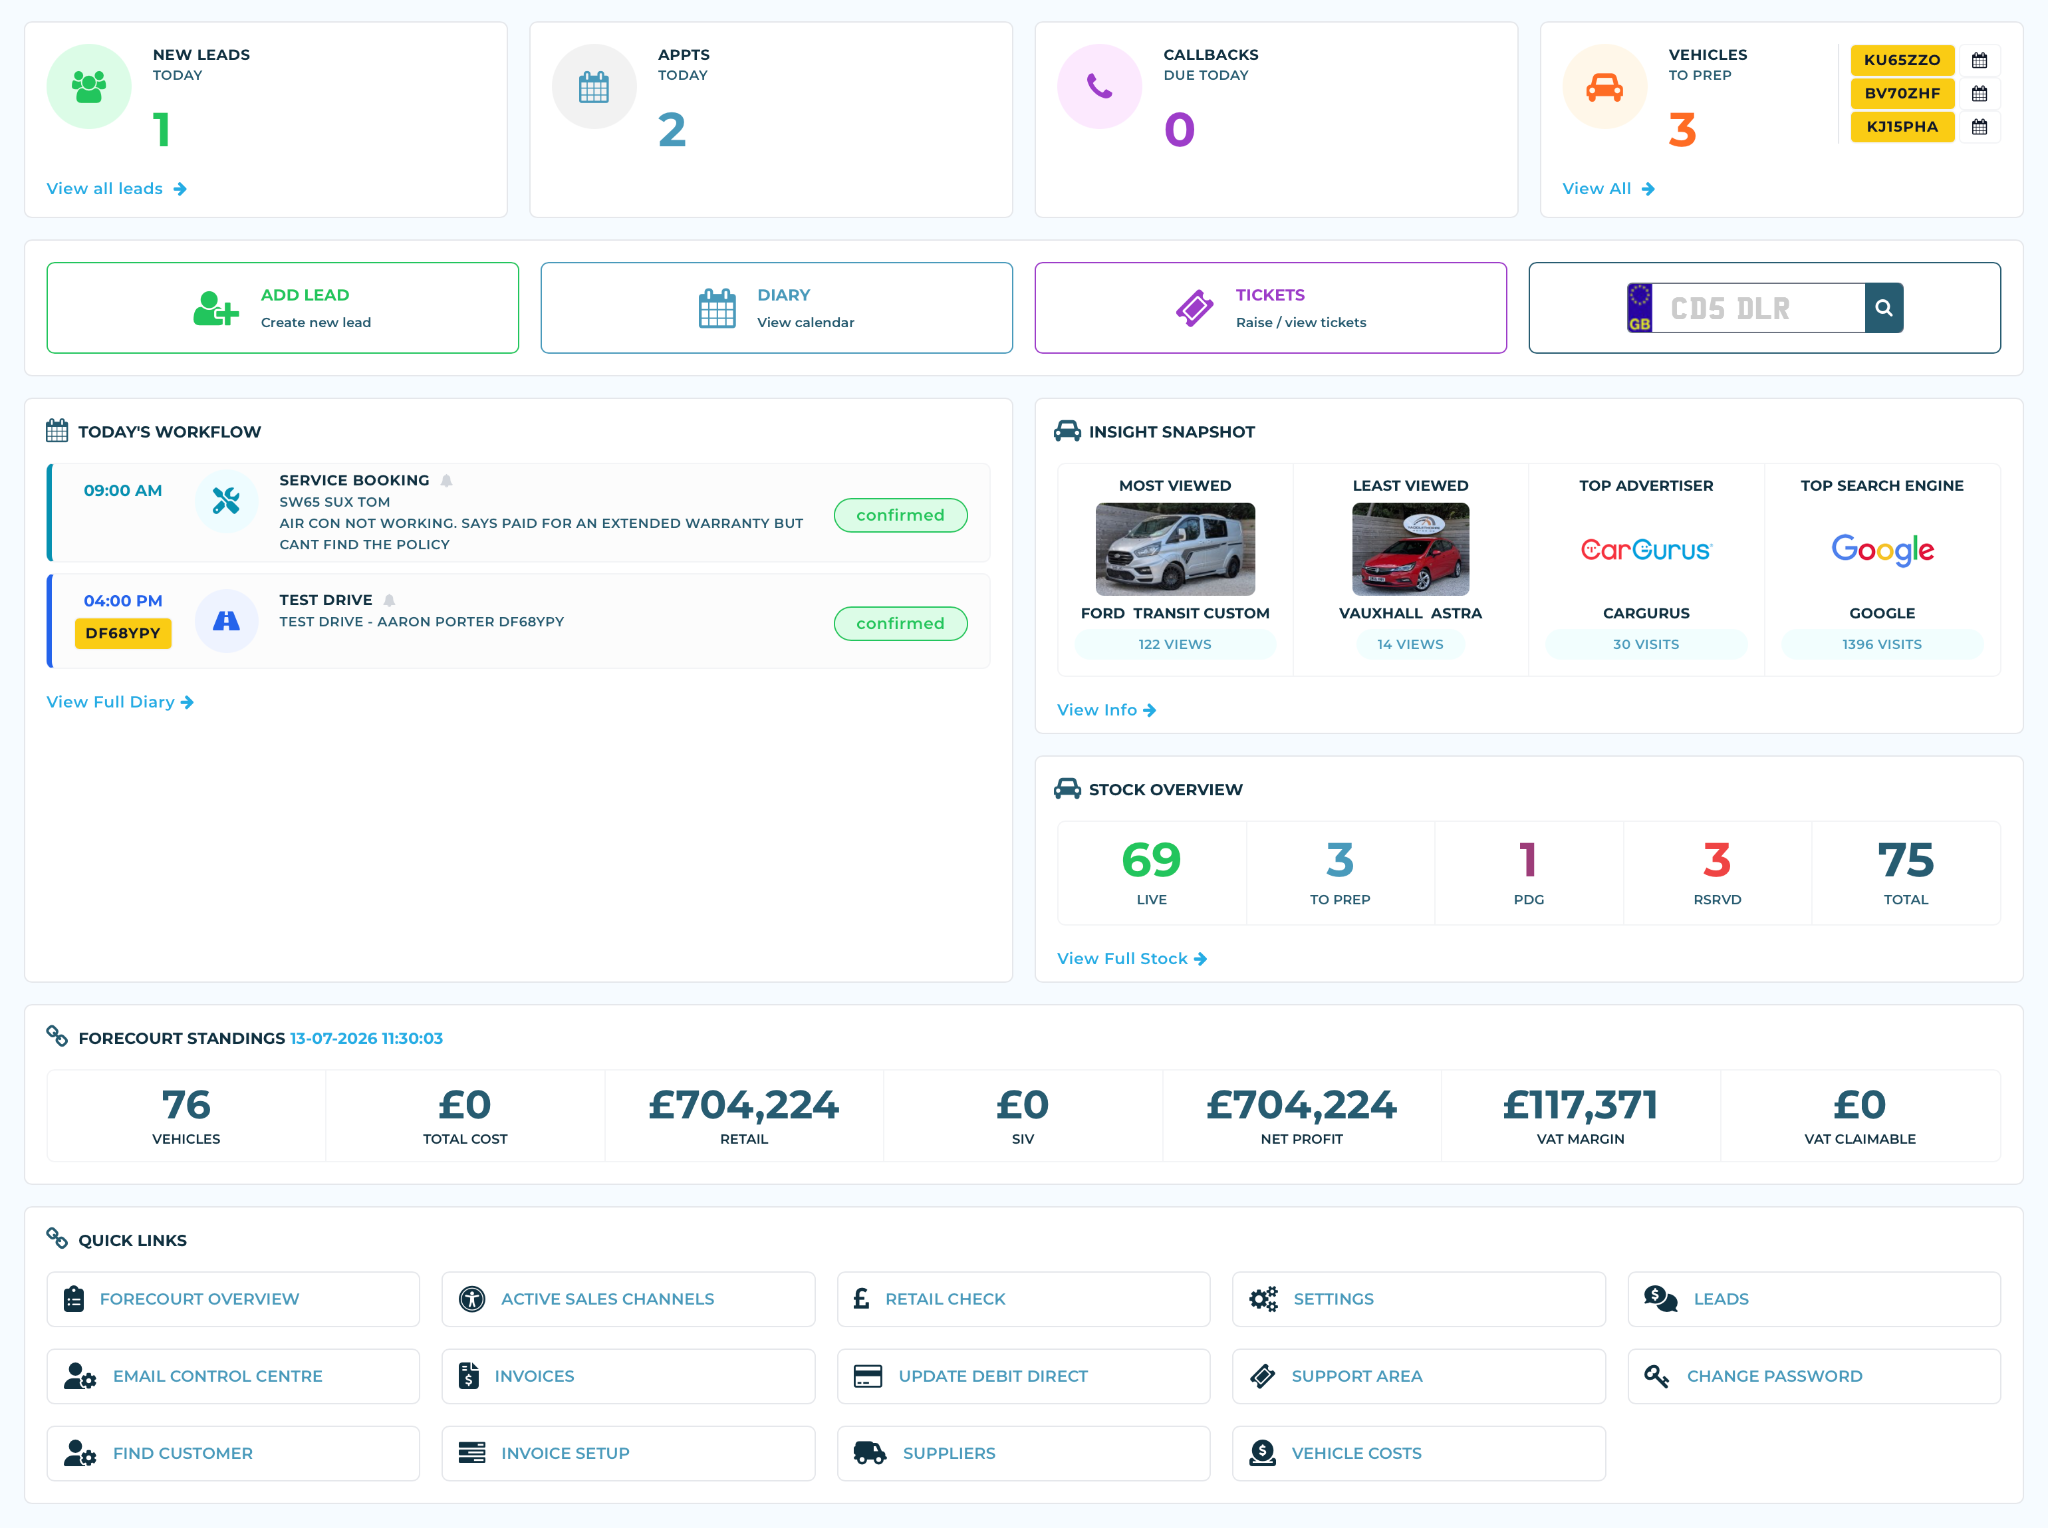The height and width of the screenshot is (1528, 2048).
Task: Click the 3 To Prep stock count
Action: pos(1340,860)
